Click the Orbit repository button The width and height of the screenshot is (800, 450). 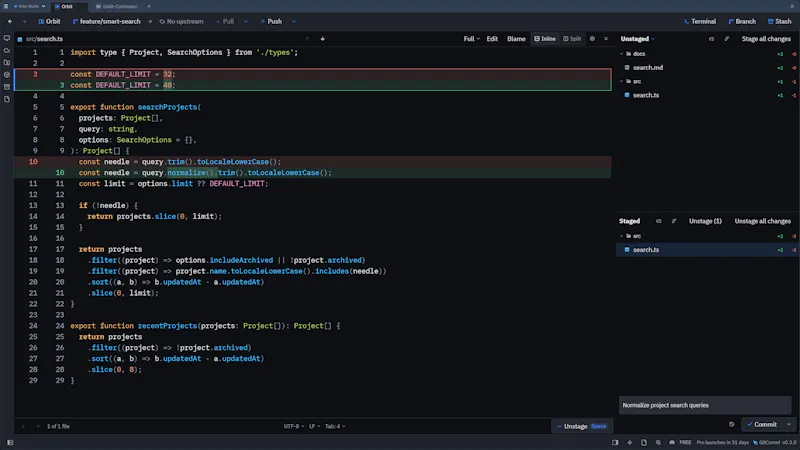49,21
